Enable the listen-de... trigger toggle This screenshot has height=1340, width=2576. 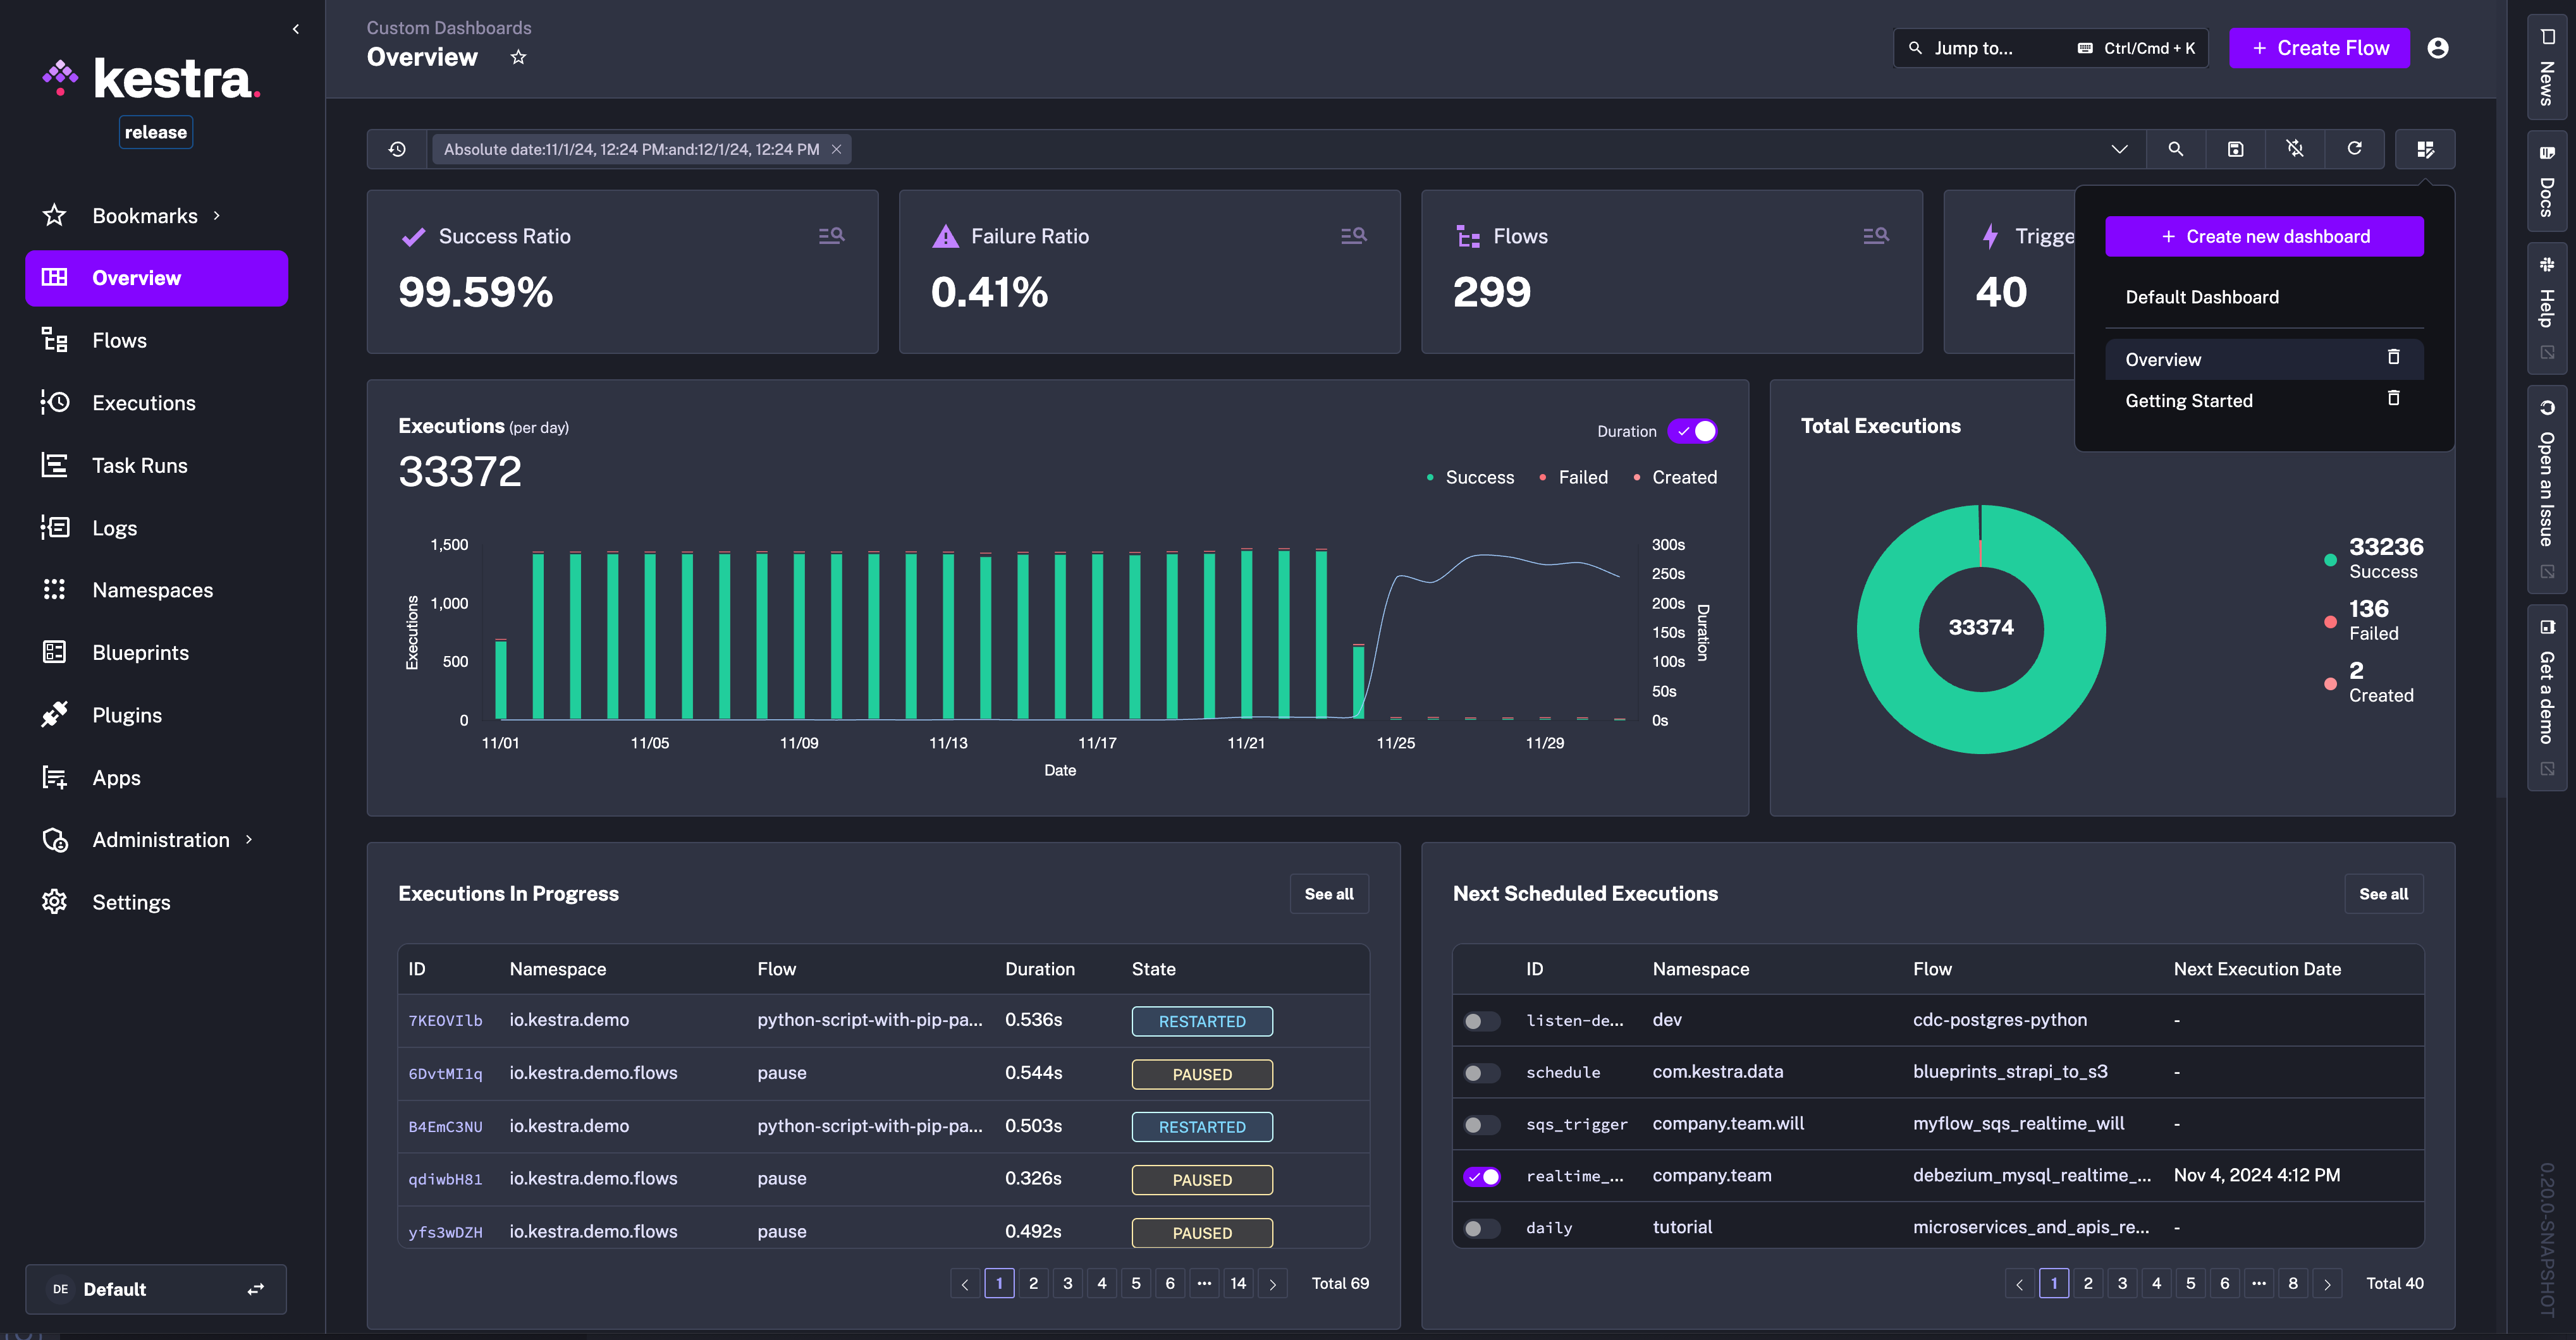coord(1481,1021)
